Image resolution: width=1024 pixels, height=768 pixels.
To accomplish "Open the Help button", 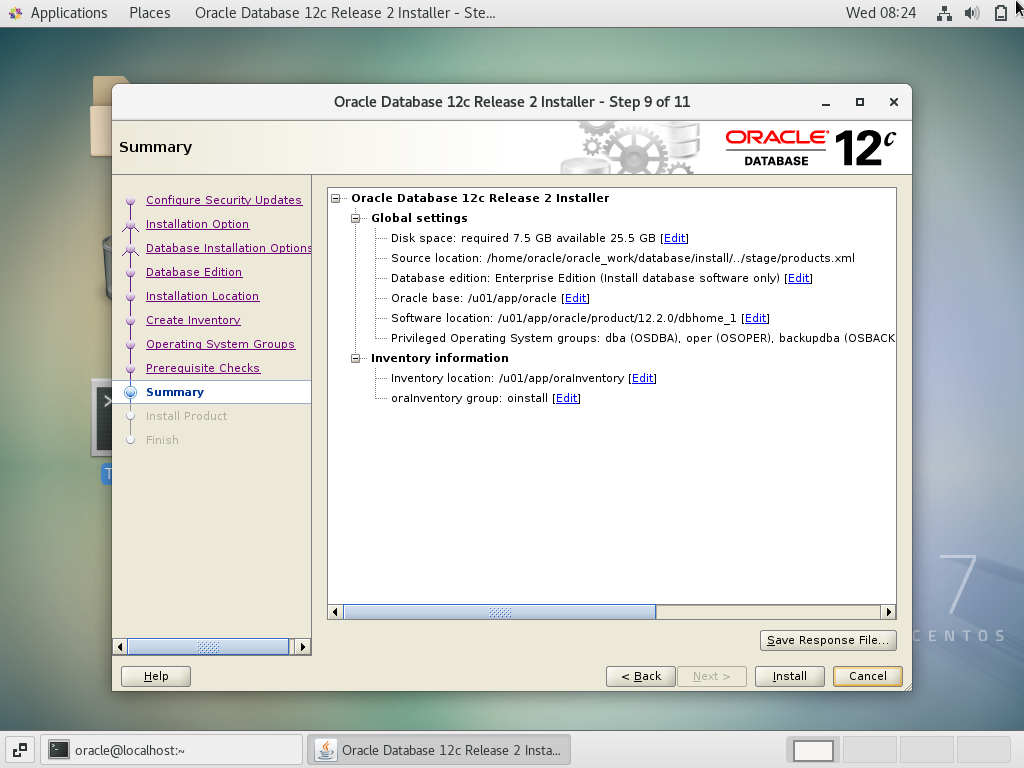I will (156, 677).
